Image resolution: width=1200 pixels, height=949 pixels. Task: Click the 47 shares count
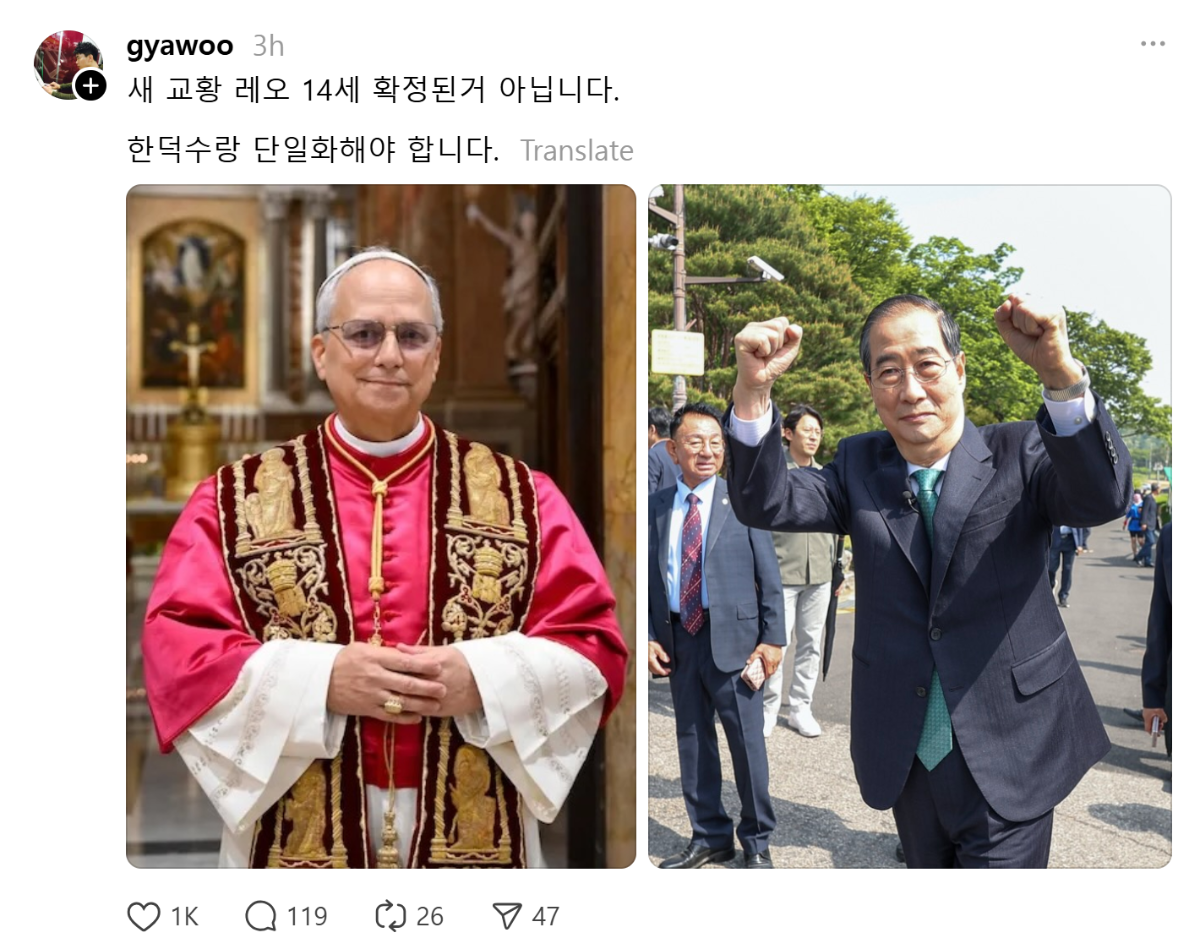click(545, 916)
